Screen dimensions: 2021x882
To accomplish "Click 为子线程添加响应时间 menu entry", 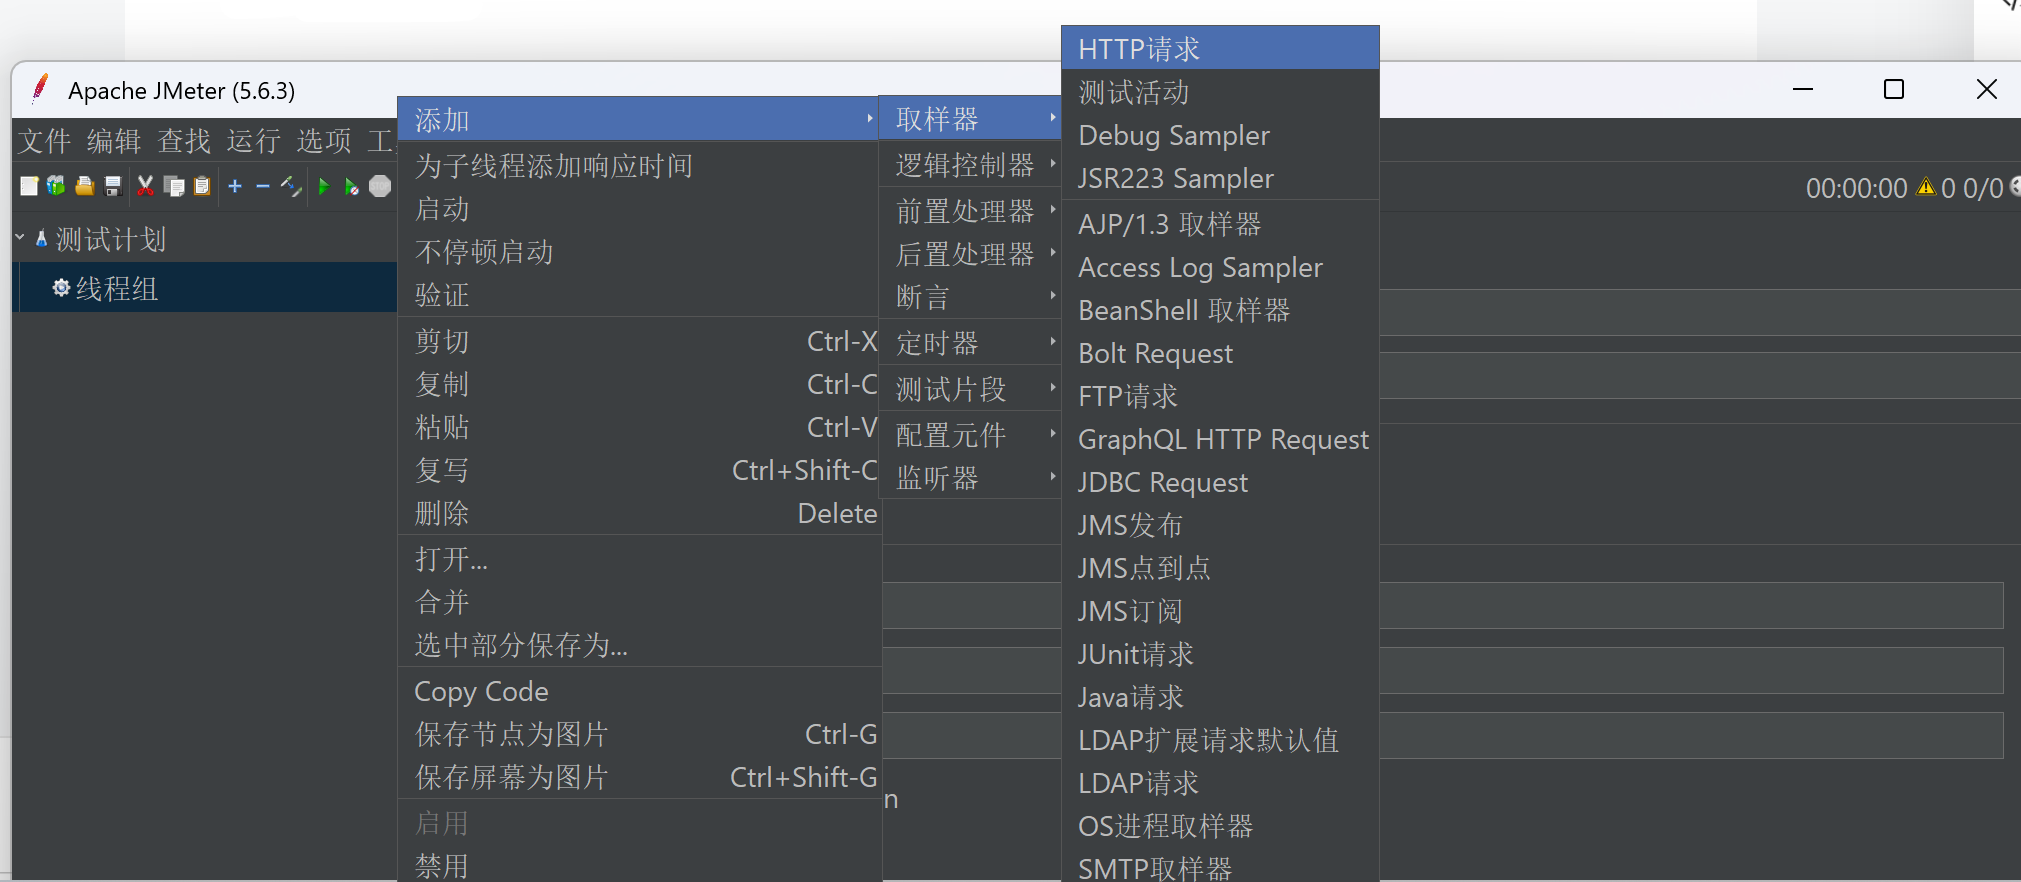I will pos(638,166).
